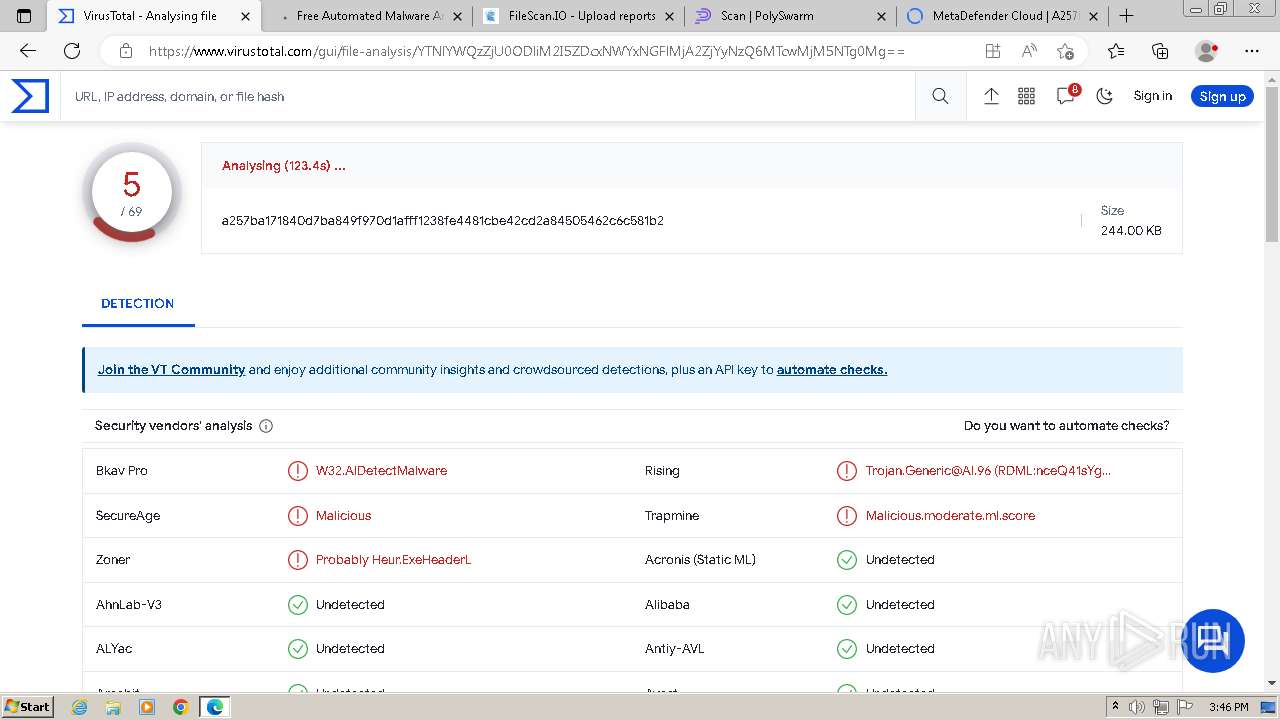Add page to favorites star icon
The width and height of the screenshot is (1280, 720).
coord(1065,51)
